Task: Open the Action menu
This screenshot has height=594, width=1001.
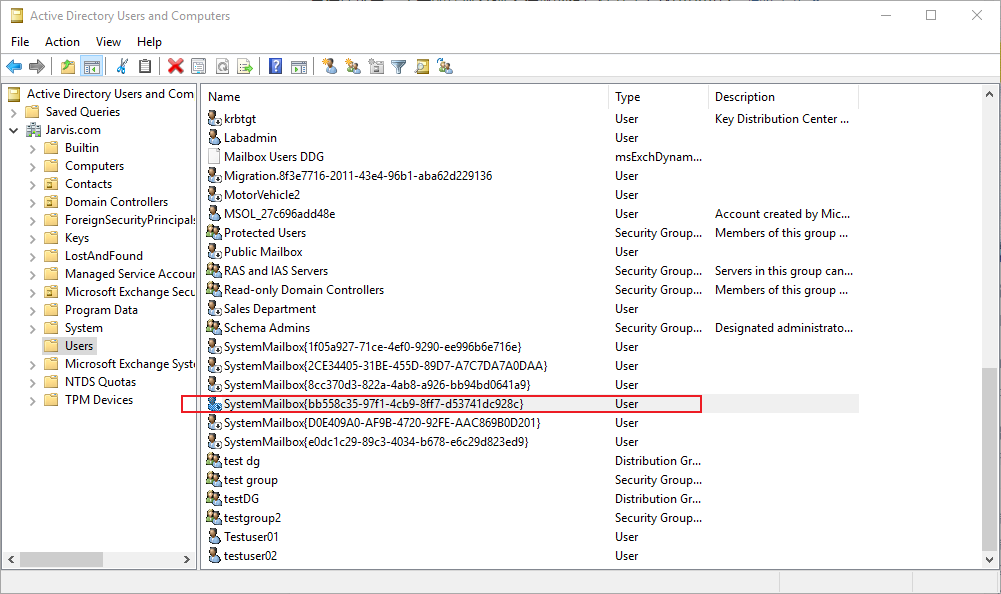Action: coord(63,42)
